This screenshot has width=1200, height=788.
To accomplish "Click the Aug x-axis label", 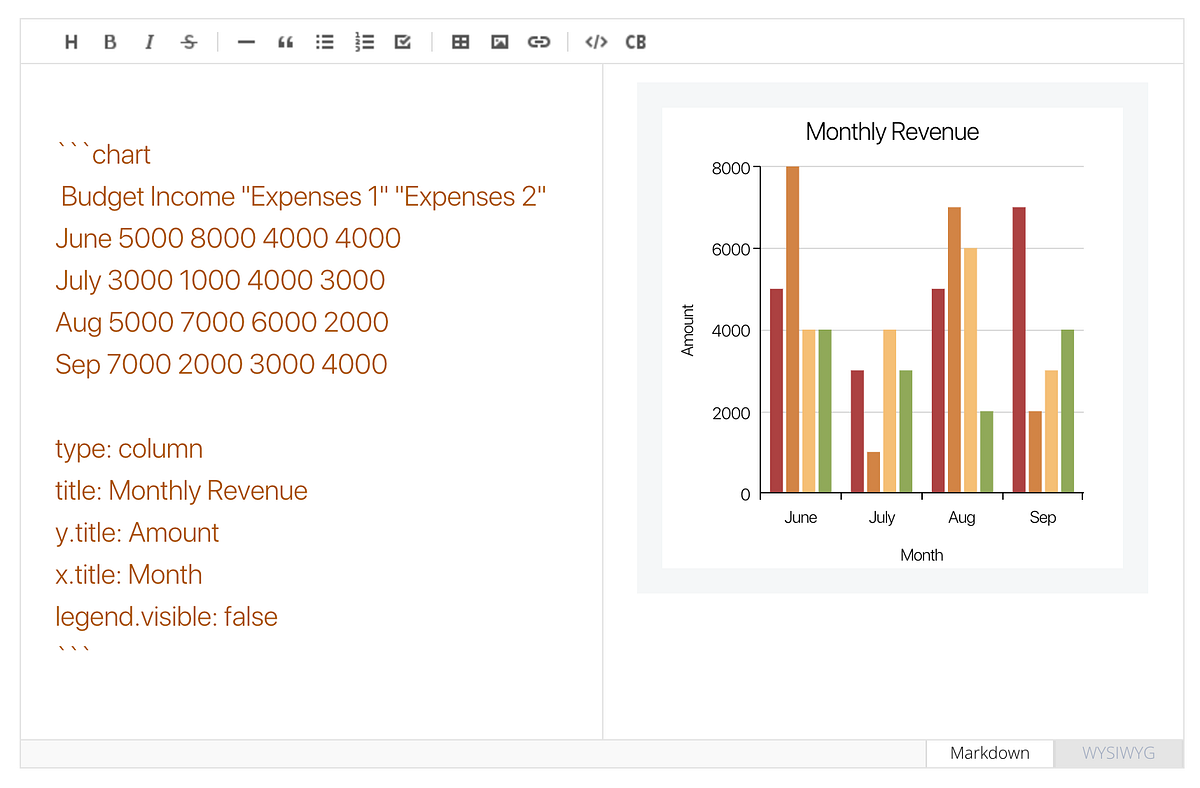I will pyautogui.click(x=962, y=518).
